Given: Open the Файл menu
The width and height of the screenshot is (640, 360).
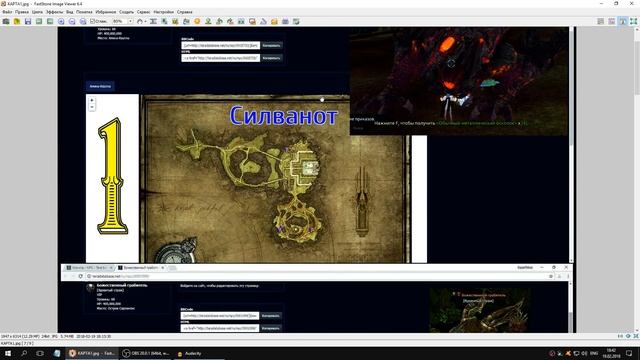Looking at the screenshot, I should pyautogui.click(x=7, y=12).
